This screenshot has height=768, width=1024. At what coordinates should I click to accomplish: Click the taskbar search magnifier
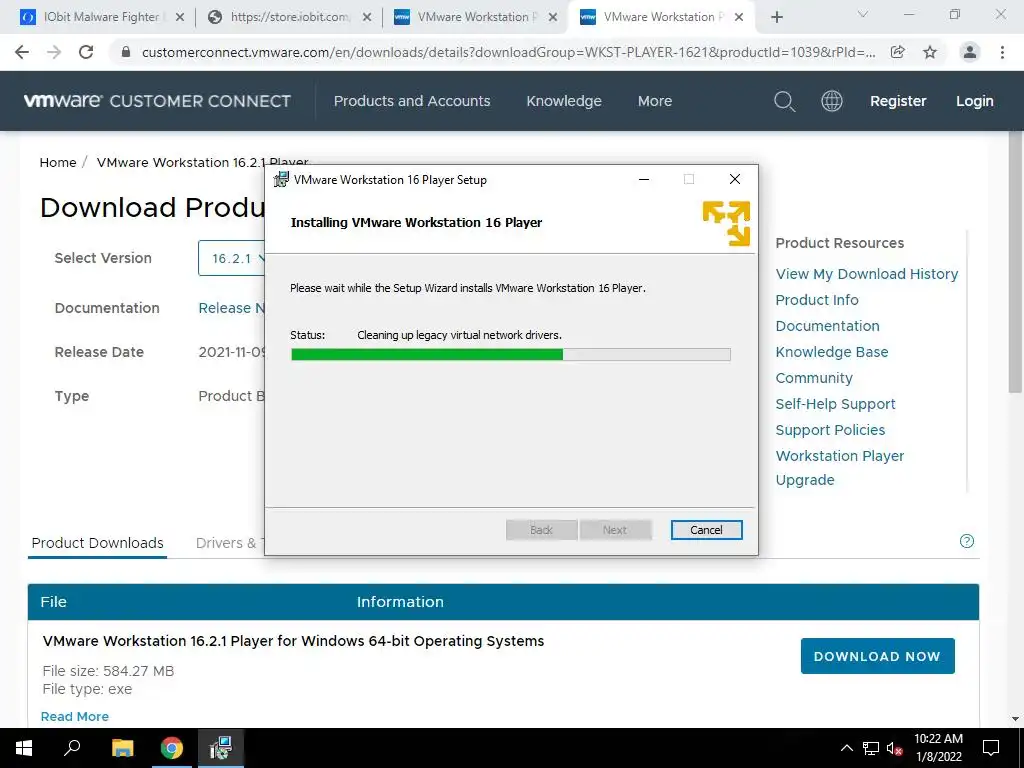[x=72, y=748]
